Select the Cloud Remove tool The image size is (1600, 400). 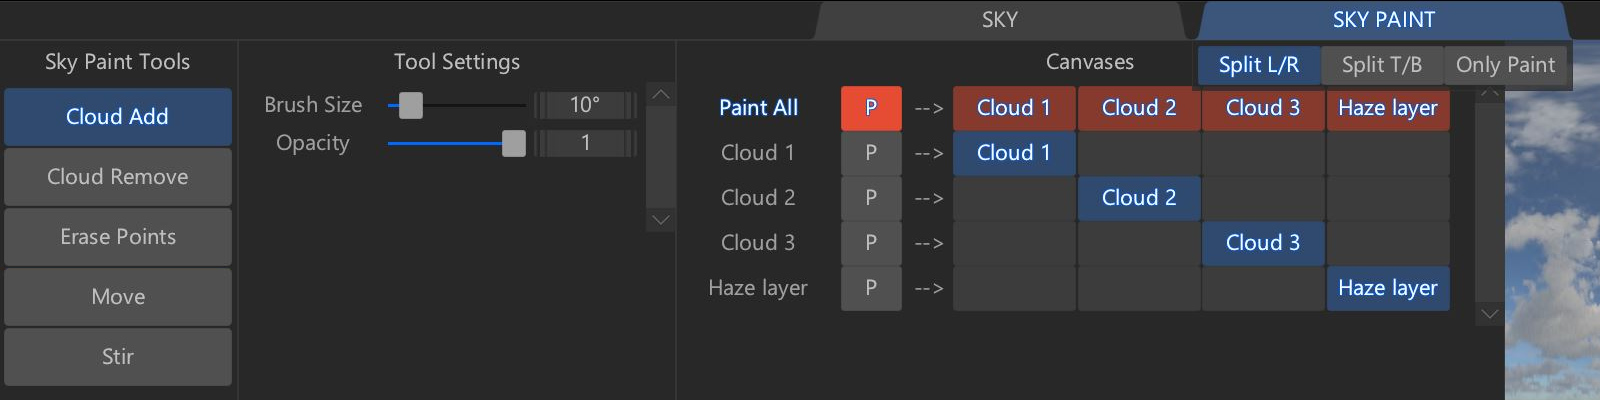[118, 177]
